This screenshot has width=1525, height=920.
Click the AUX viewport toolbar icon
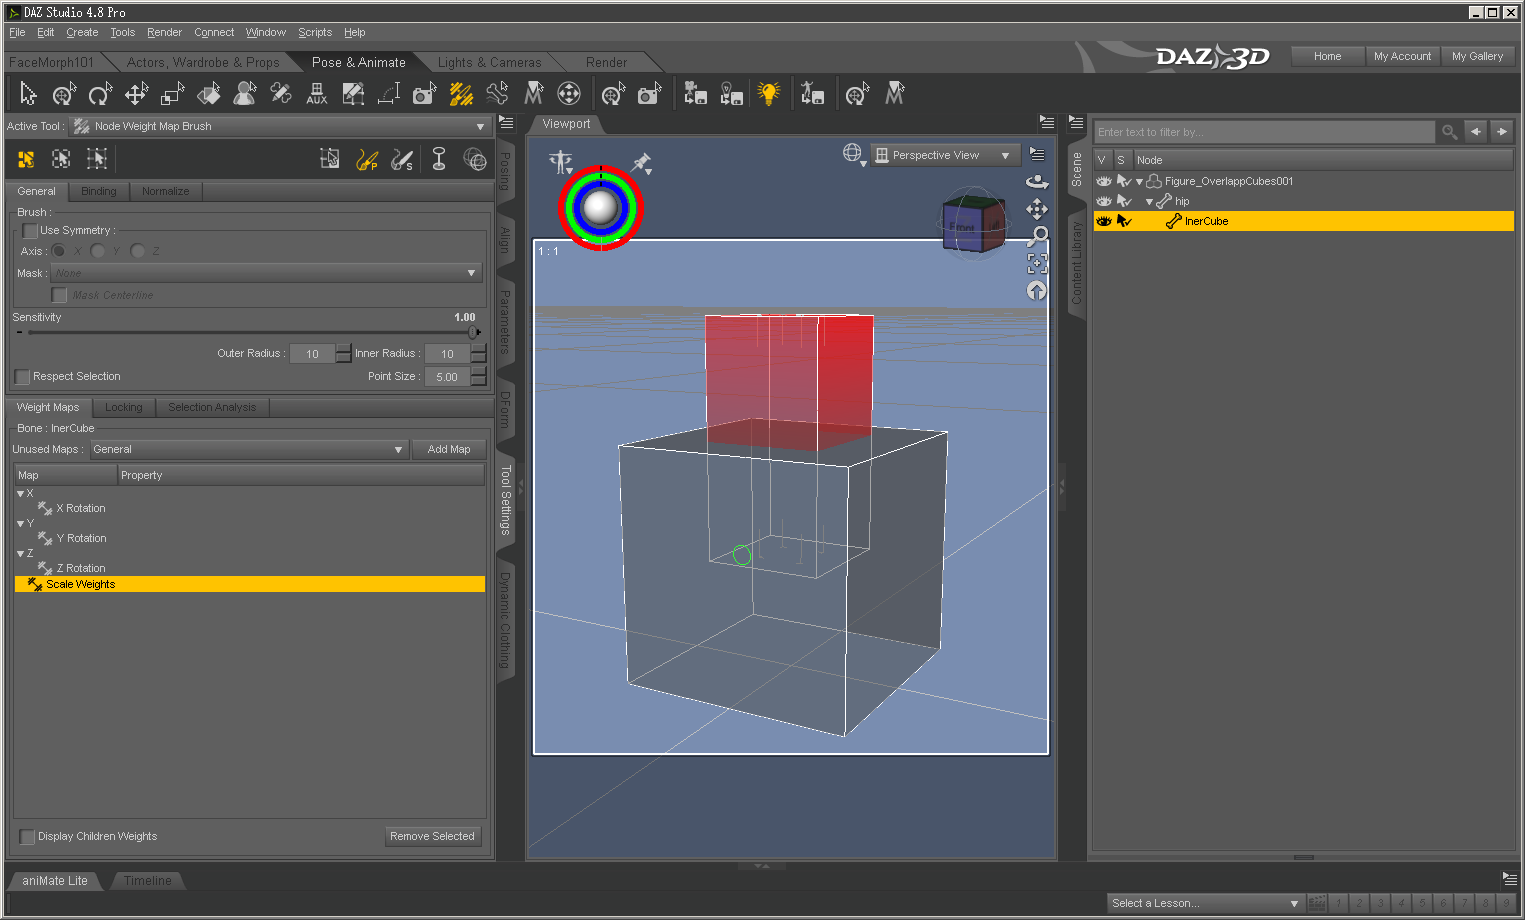[317, 94]
